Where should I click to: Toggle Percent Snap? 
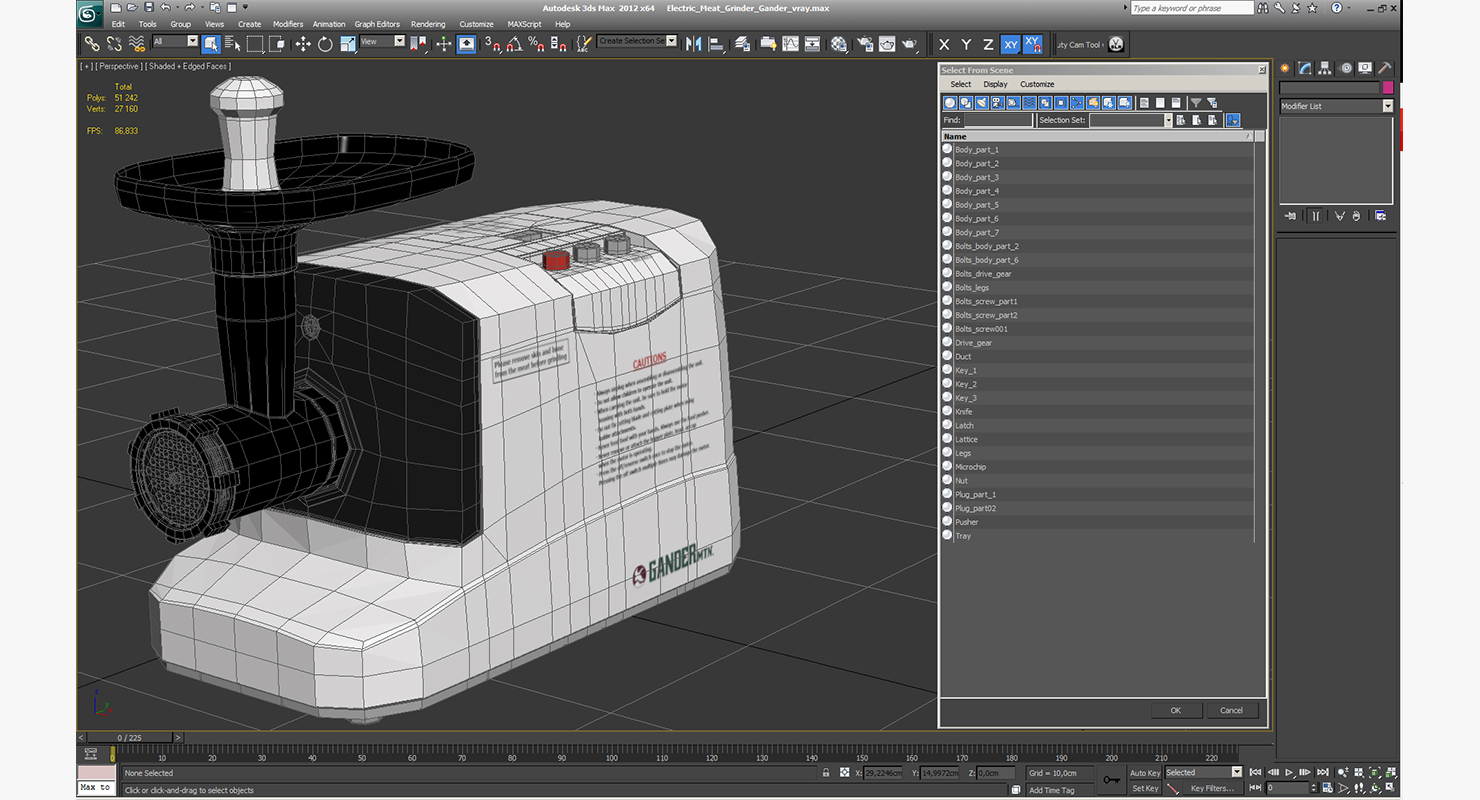point(536,44)
